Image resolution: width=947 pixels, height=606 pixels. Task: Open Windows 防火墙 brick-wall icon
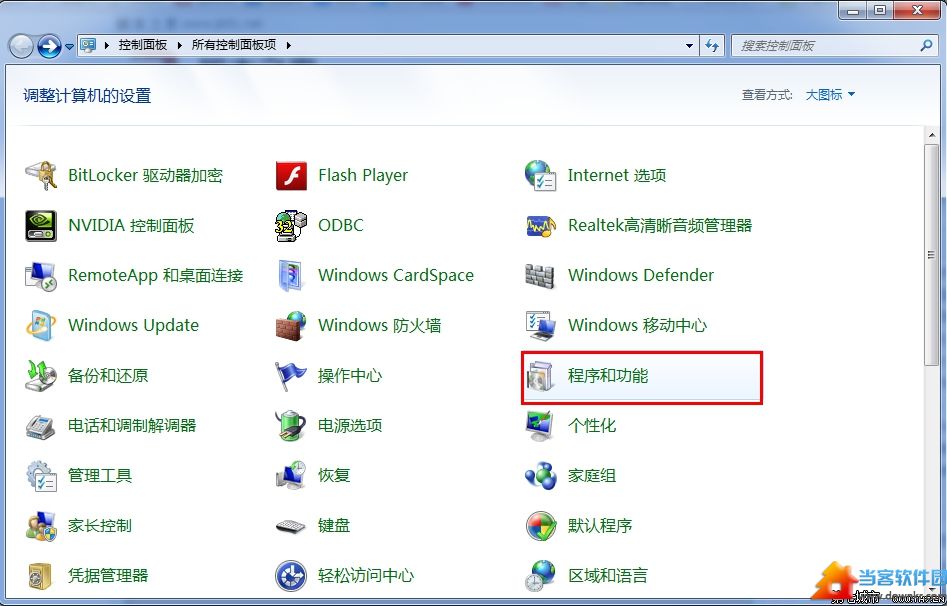coord(291,326)
